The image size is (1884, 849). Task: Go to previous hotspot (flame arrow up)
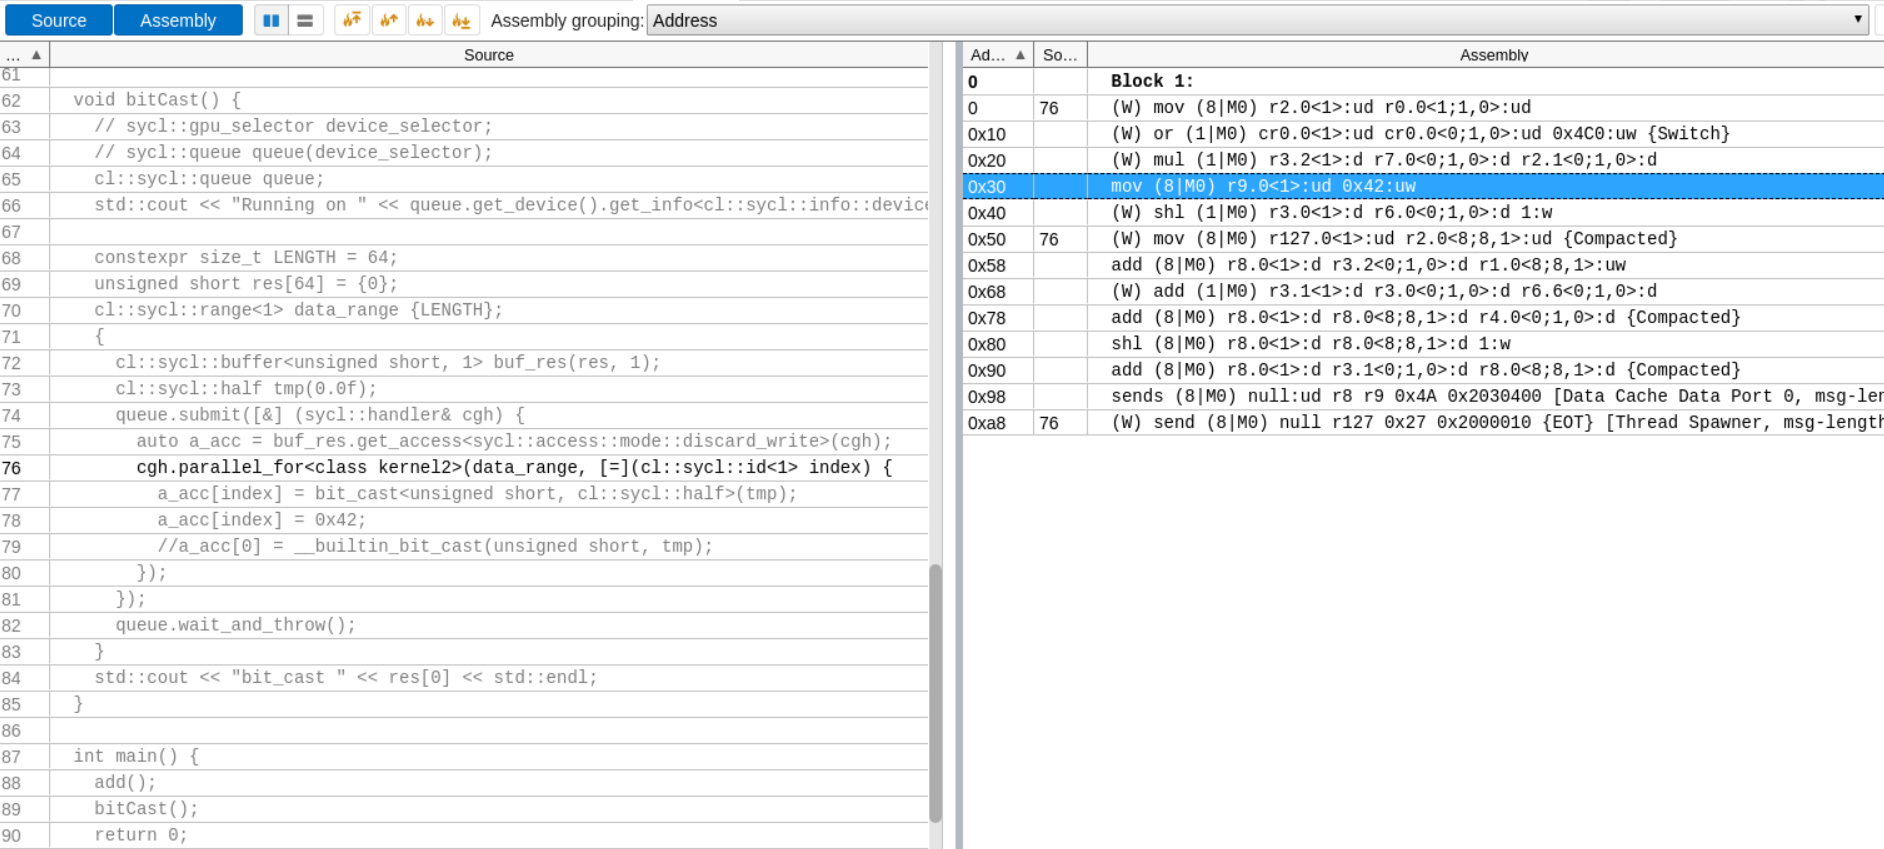pos(388,20)
